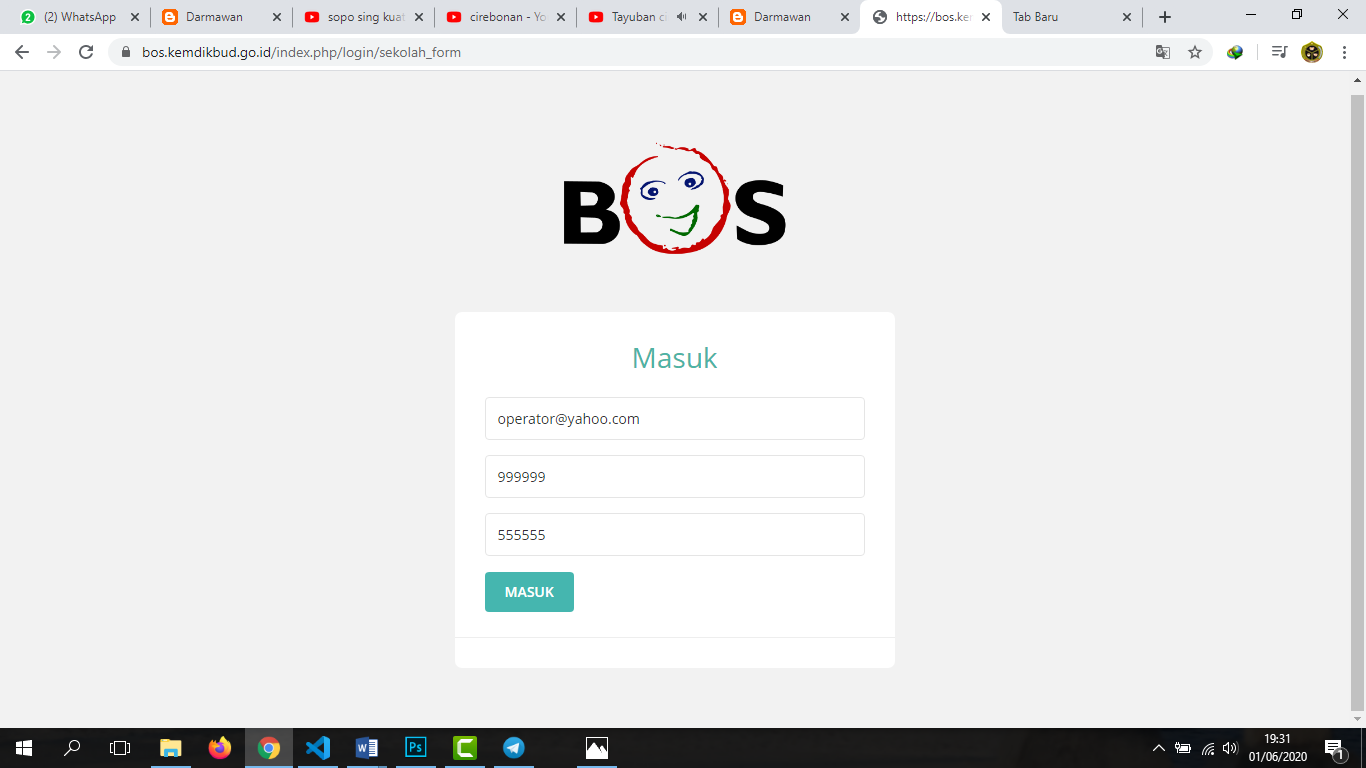Screen dimensions: 1366x768
Task: Click the green MASUK button
Action: (x=529, y=592)
